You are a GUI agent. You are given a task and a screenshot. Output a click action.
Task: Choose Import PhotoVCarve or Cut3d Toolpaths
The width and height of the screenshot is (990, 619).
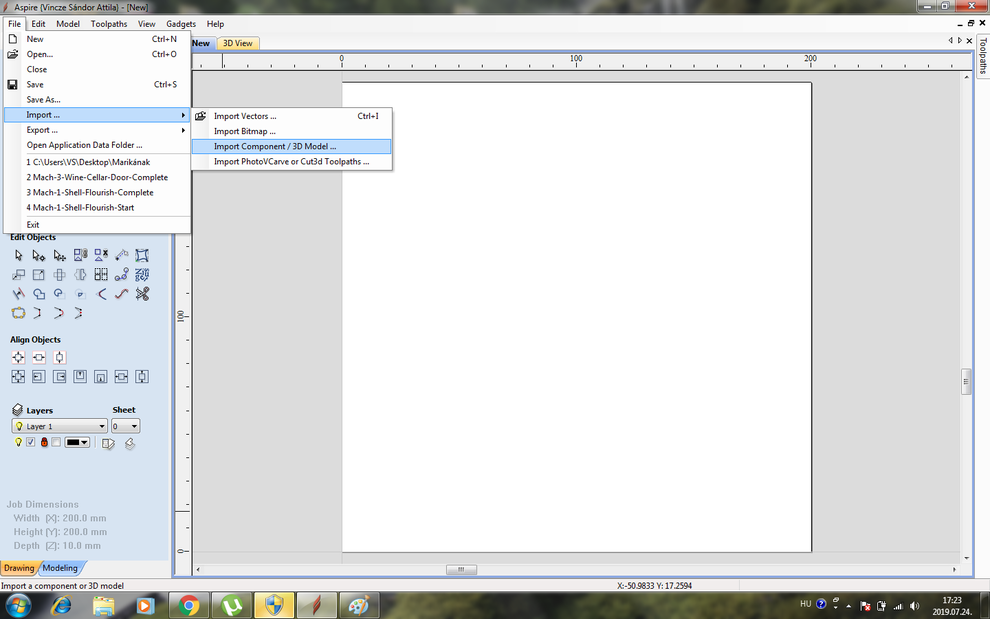[x=292, y=162]
